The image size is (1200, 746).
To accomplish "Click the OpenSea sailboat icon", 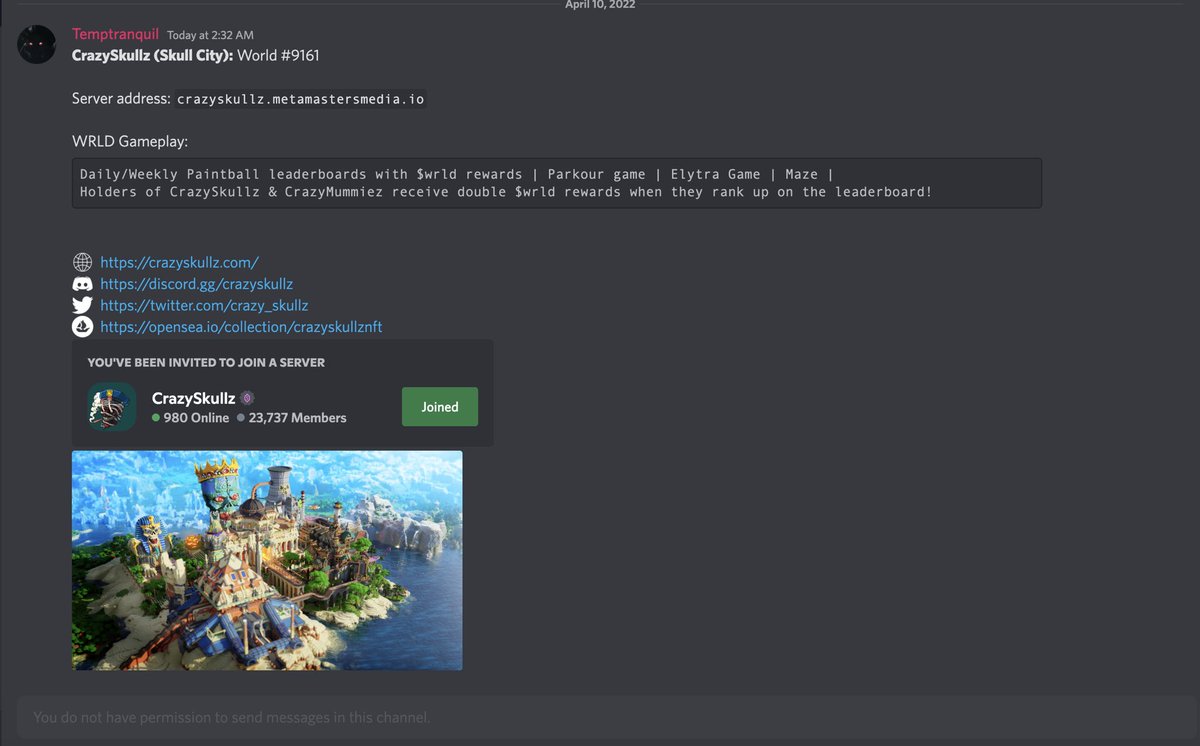I will point(83,327).
